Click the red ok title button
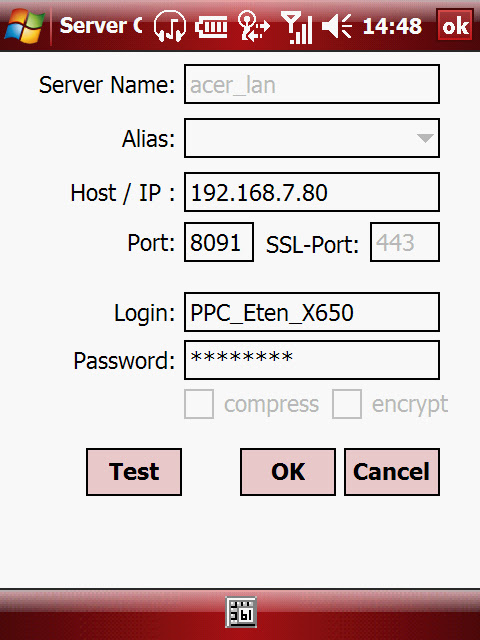 pyautogui.click(x=455, y=27)
